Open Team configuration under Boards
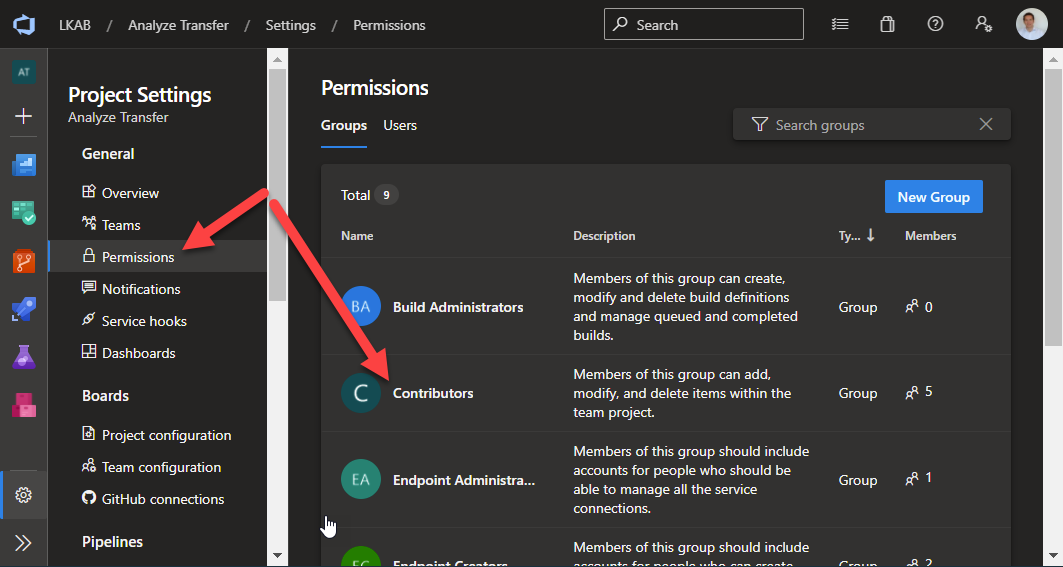The image size is (1063, 567). 161,467
